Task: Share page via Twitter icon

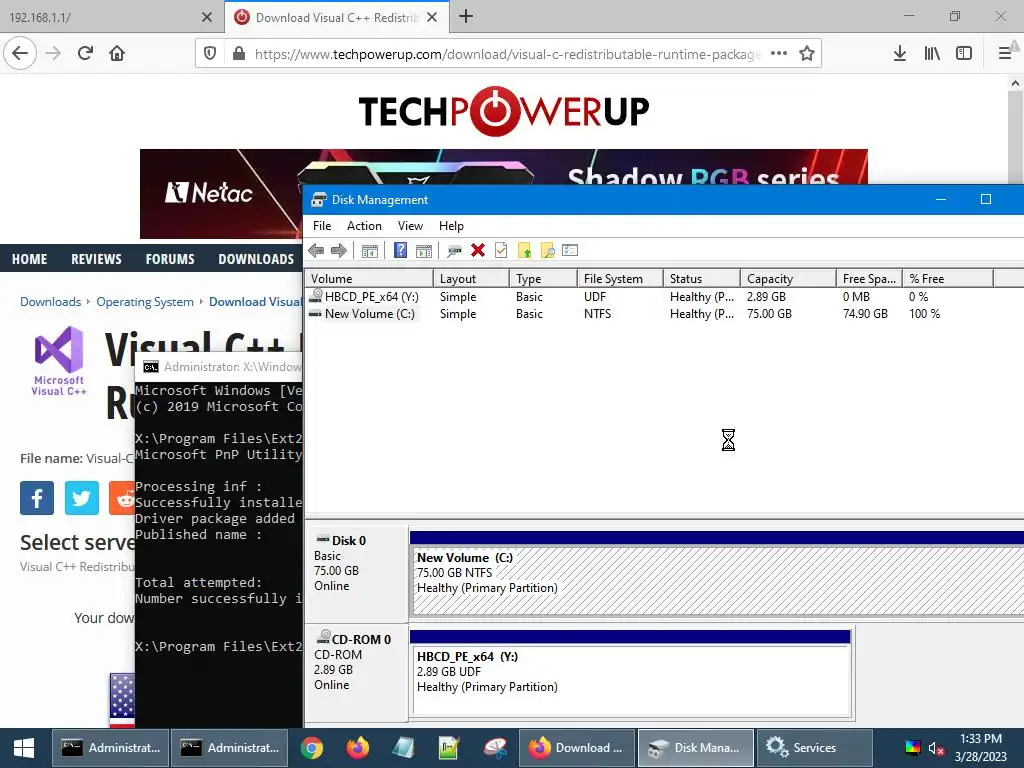Action: tap(82, 498)
